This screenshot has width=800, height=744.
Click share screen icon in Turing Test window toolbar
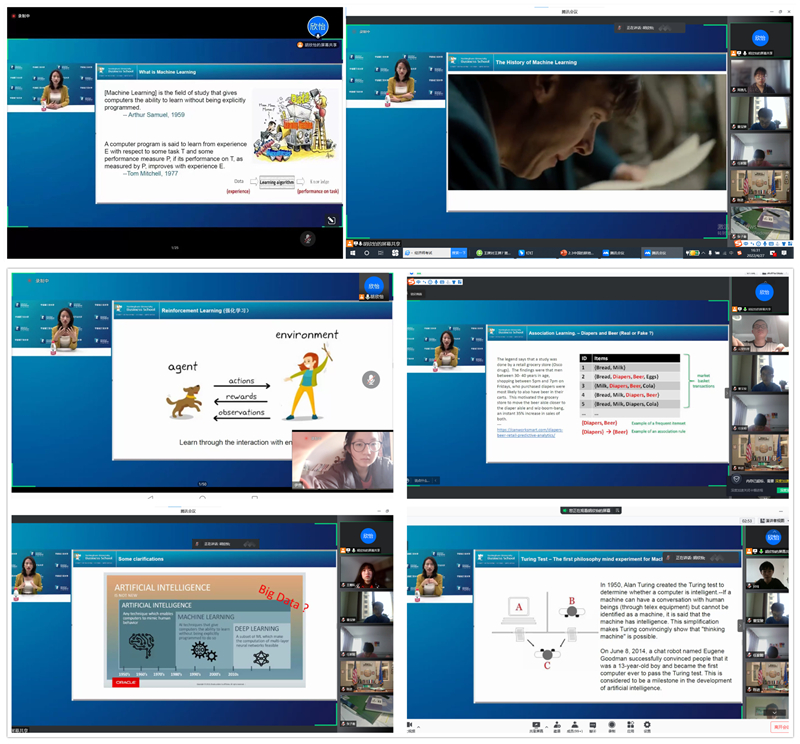tap(537, 726)
